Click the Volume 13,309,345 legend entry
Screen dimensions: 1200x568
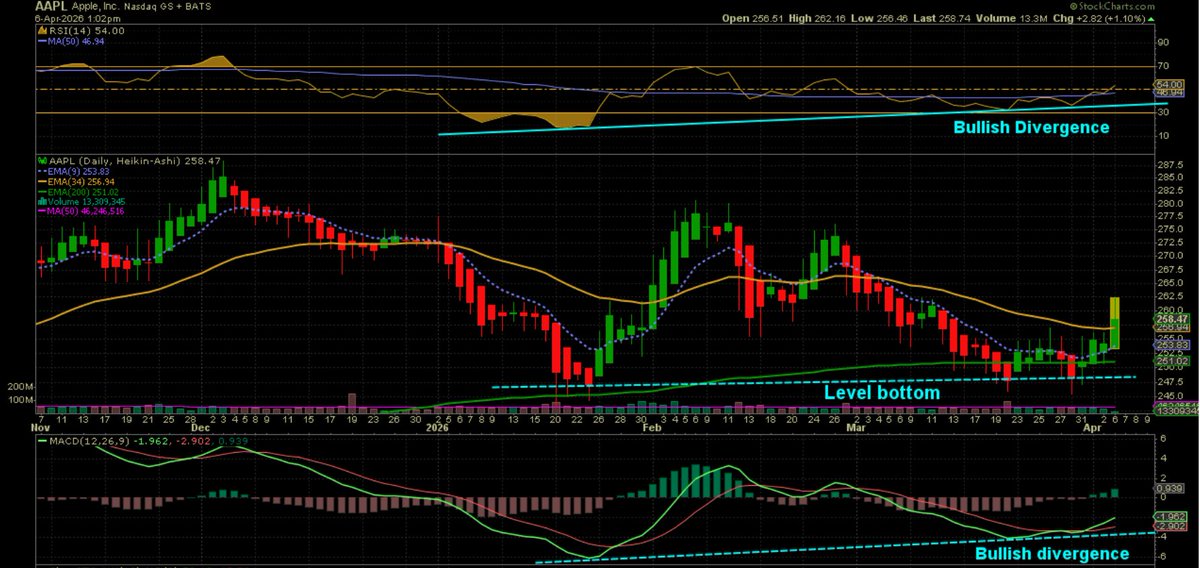[x=81, y=201]
